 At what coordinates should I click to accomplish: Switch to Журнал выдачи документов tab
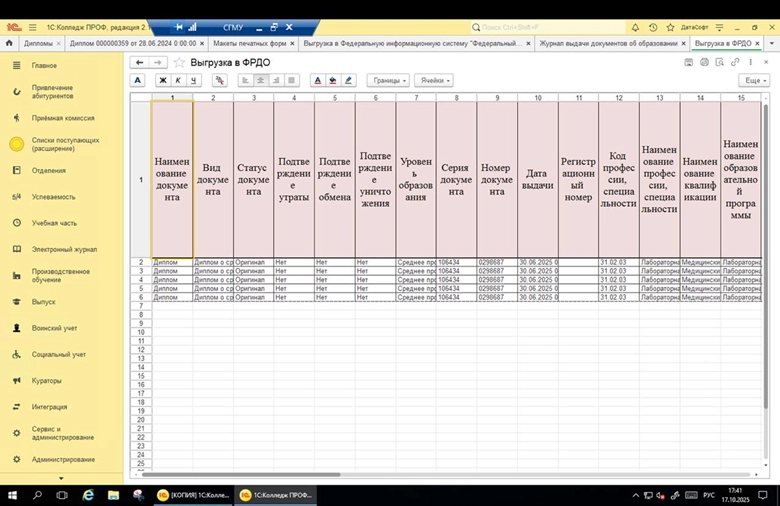coord(608,44)
